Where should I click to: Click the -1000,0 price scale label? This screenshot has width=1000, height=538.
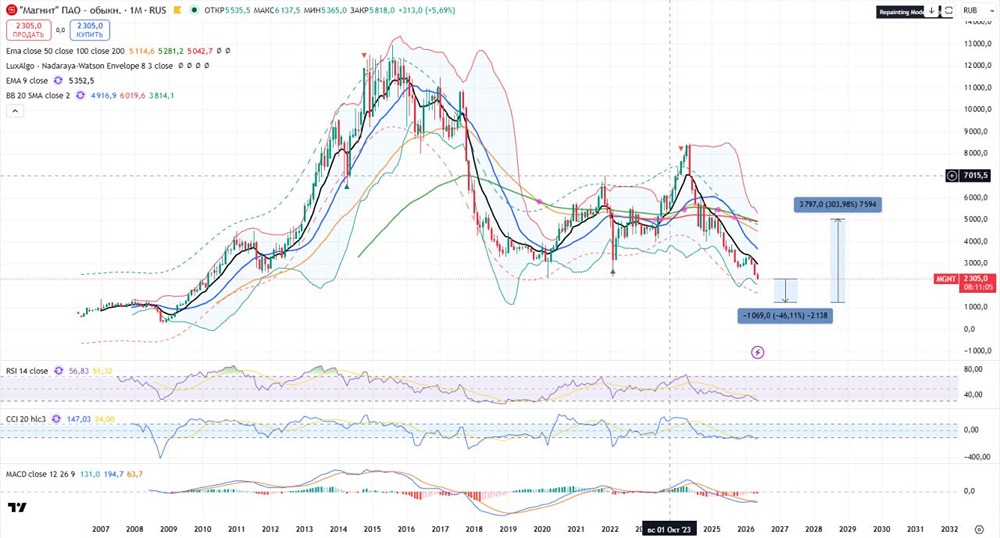click(x=978, y=351)
